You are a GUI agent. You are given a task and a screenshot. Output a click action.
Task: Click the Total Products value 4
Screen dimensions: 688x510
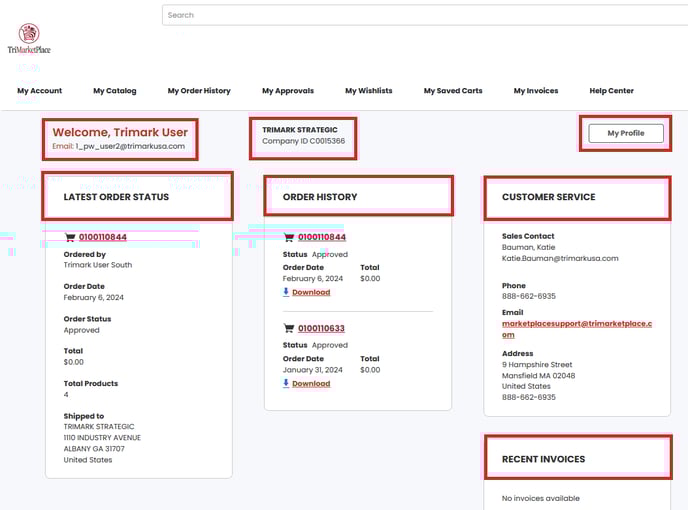[x=66, y=395]
